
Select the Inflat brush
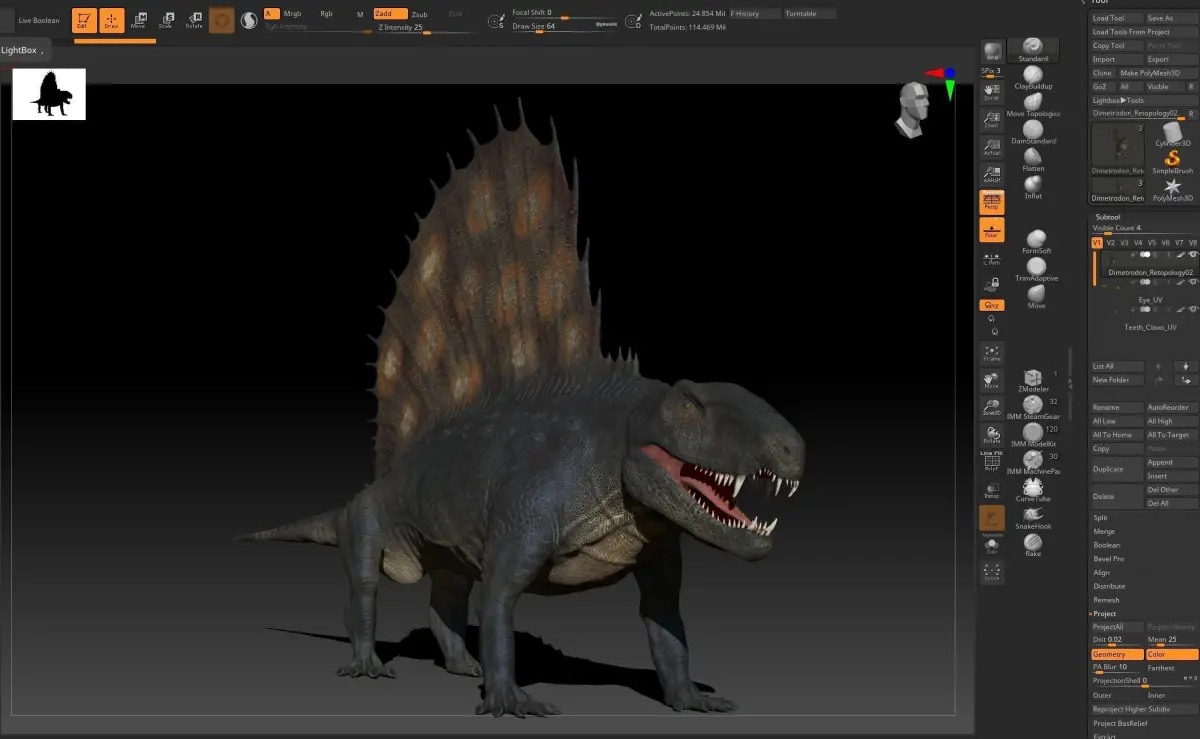pyautogui.click(x=1033, y=188)
